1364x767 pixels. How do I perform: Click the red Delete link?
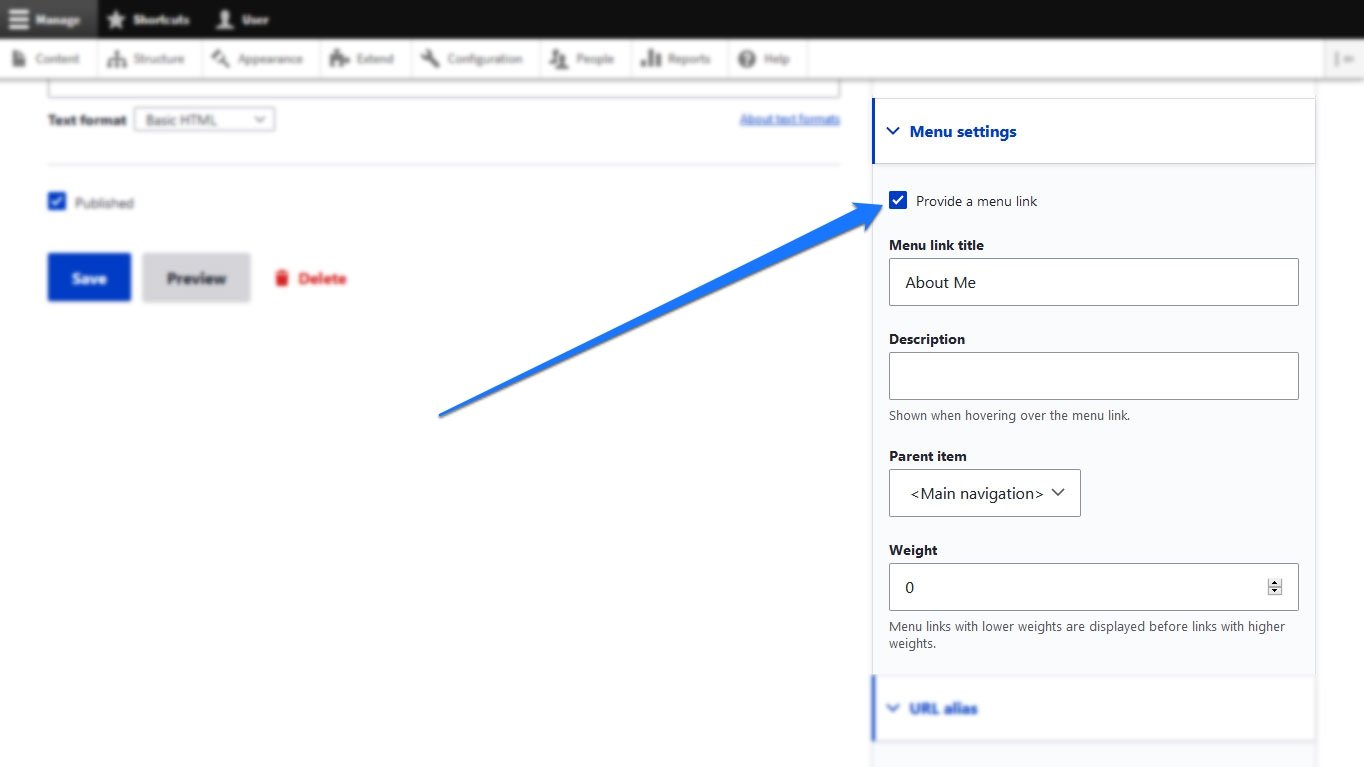coord(310,278)
